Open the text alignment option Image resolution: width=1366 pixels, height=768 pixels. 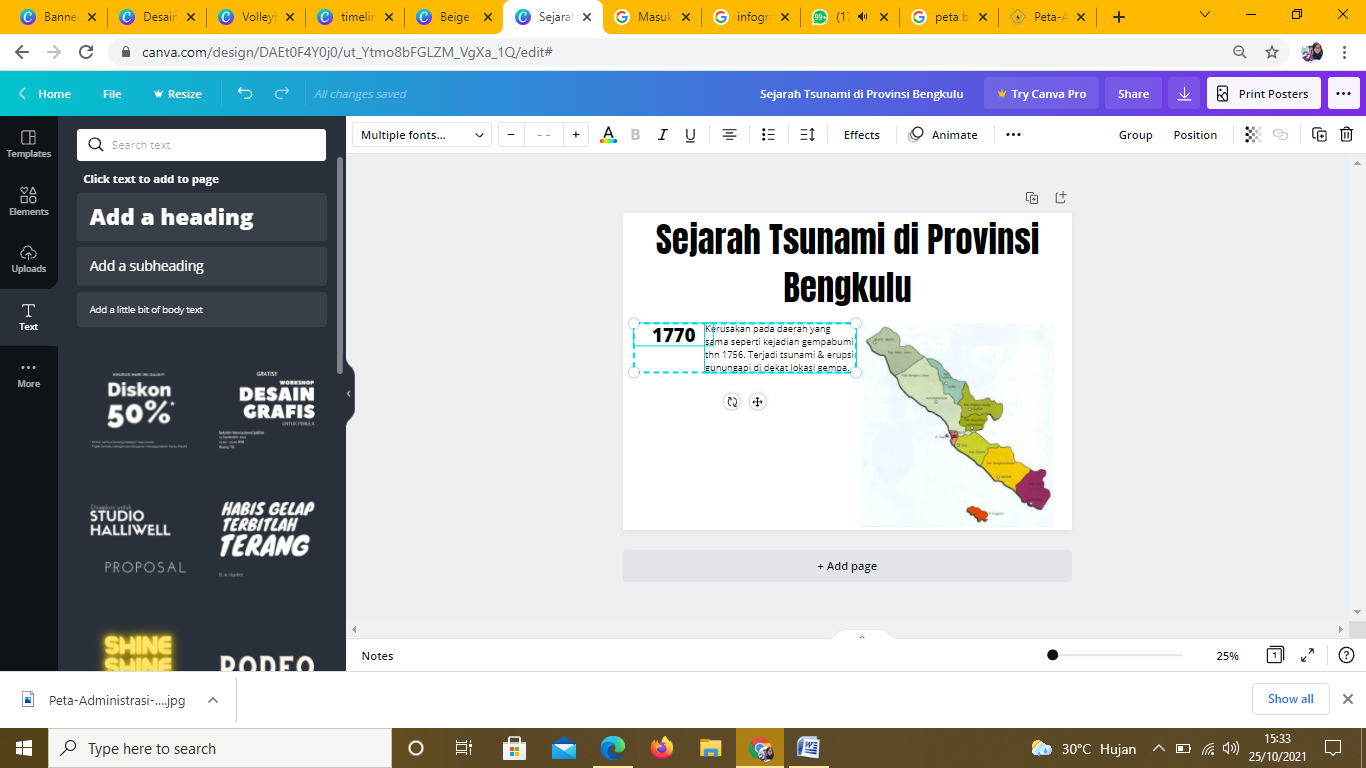coord(730,135)
